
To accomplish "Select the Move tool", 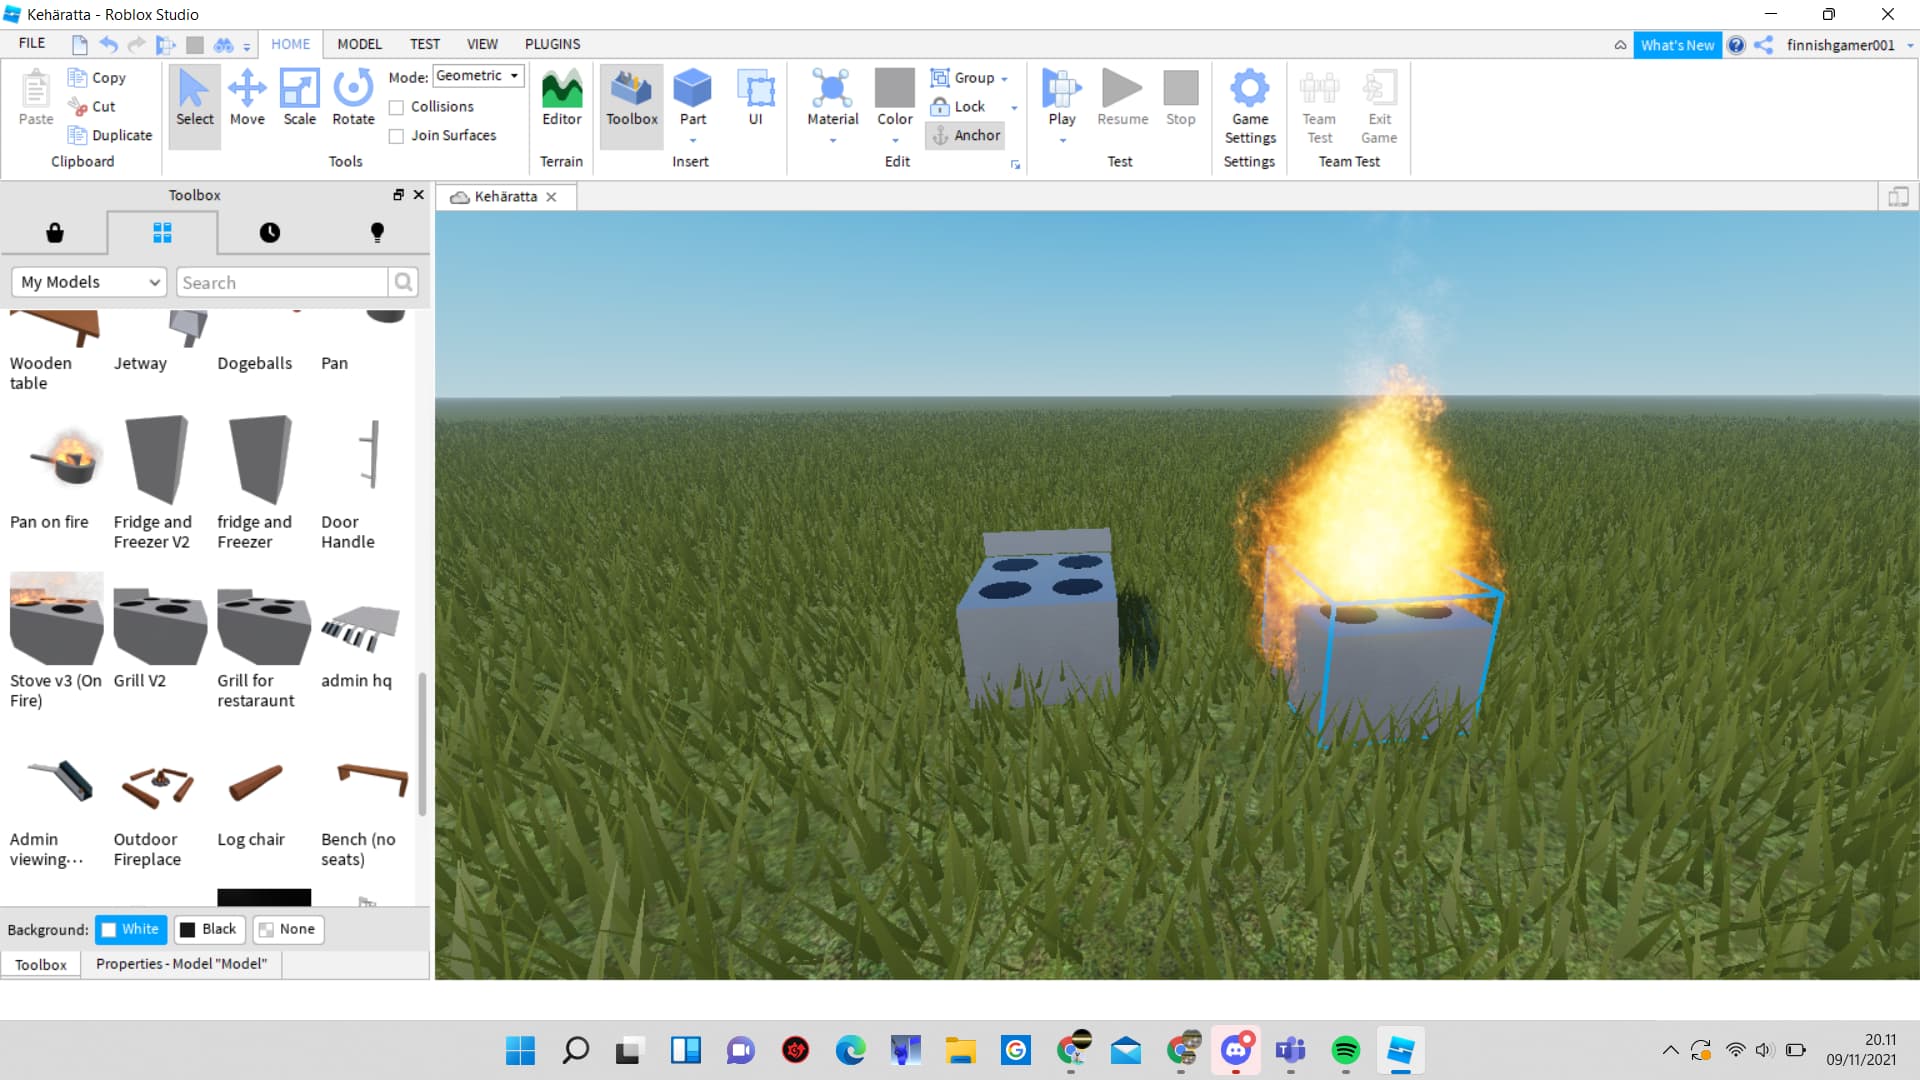I will tap(247, 98).
